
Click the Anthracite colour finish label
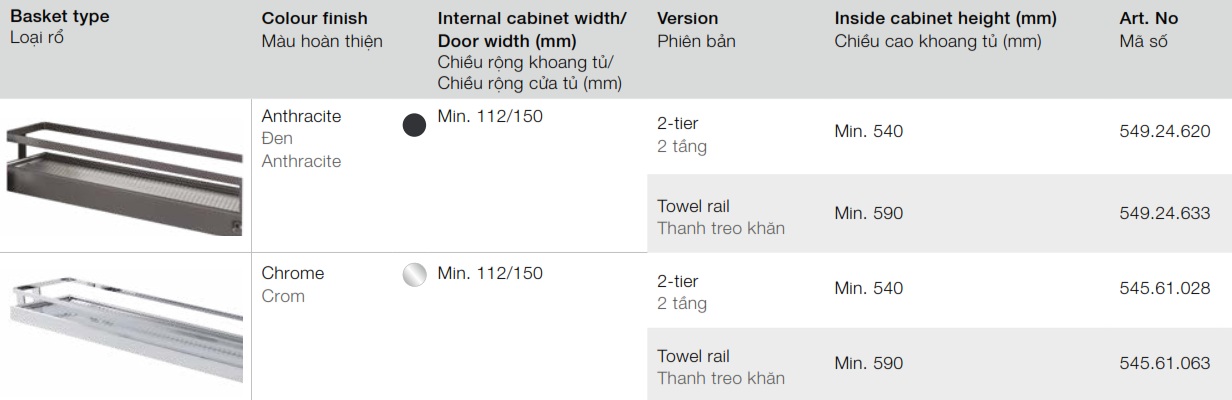tap(301, 116)
